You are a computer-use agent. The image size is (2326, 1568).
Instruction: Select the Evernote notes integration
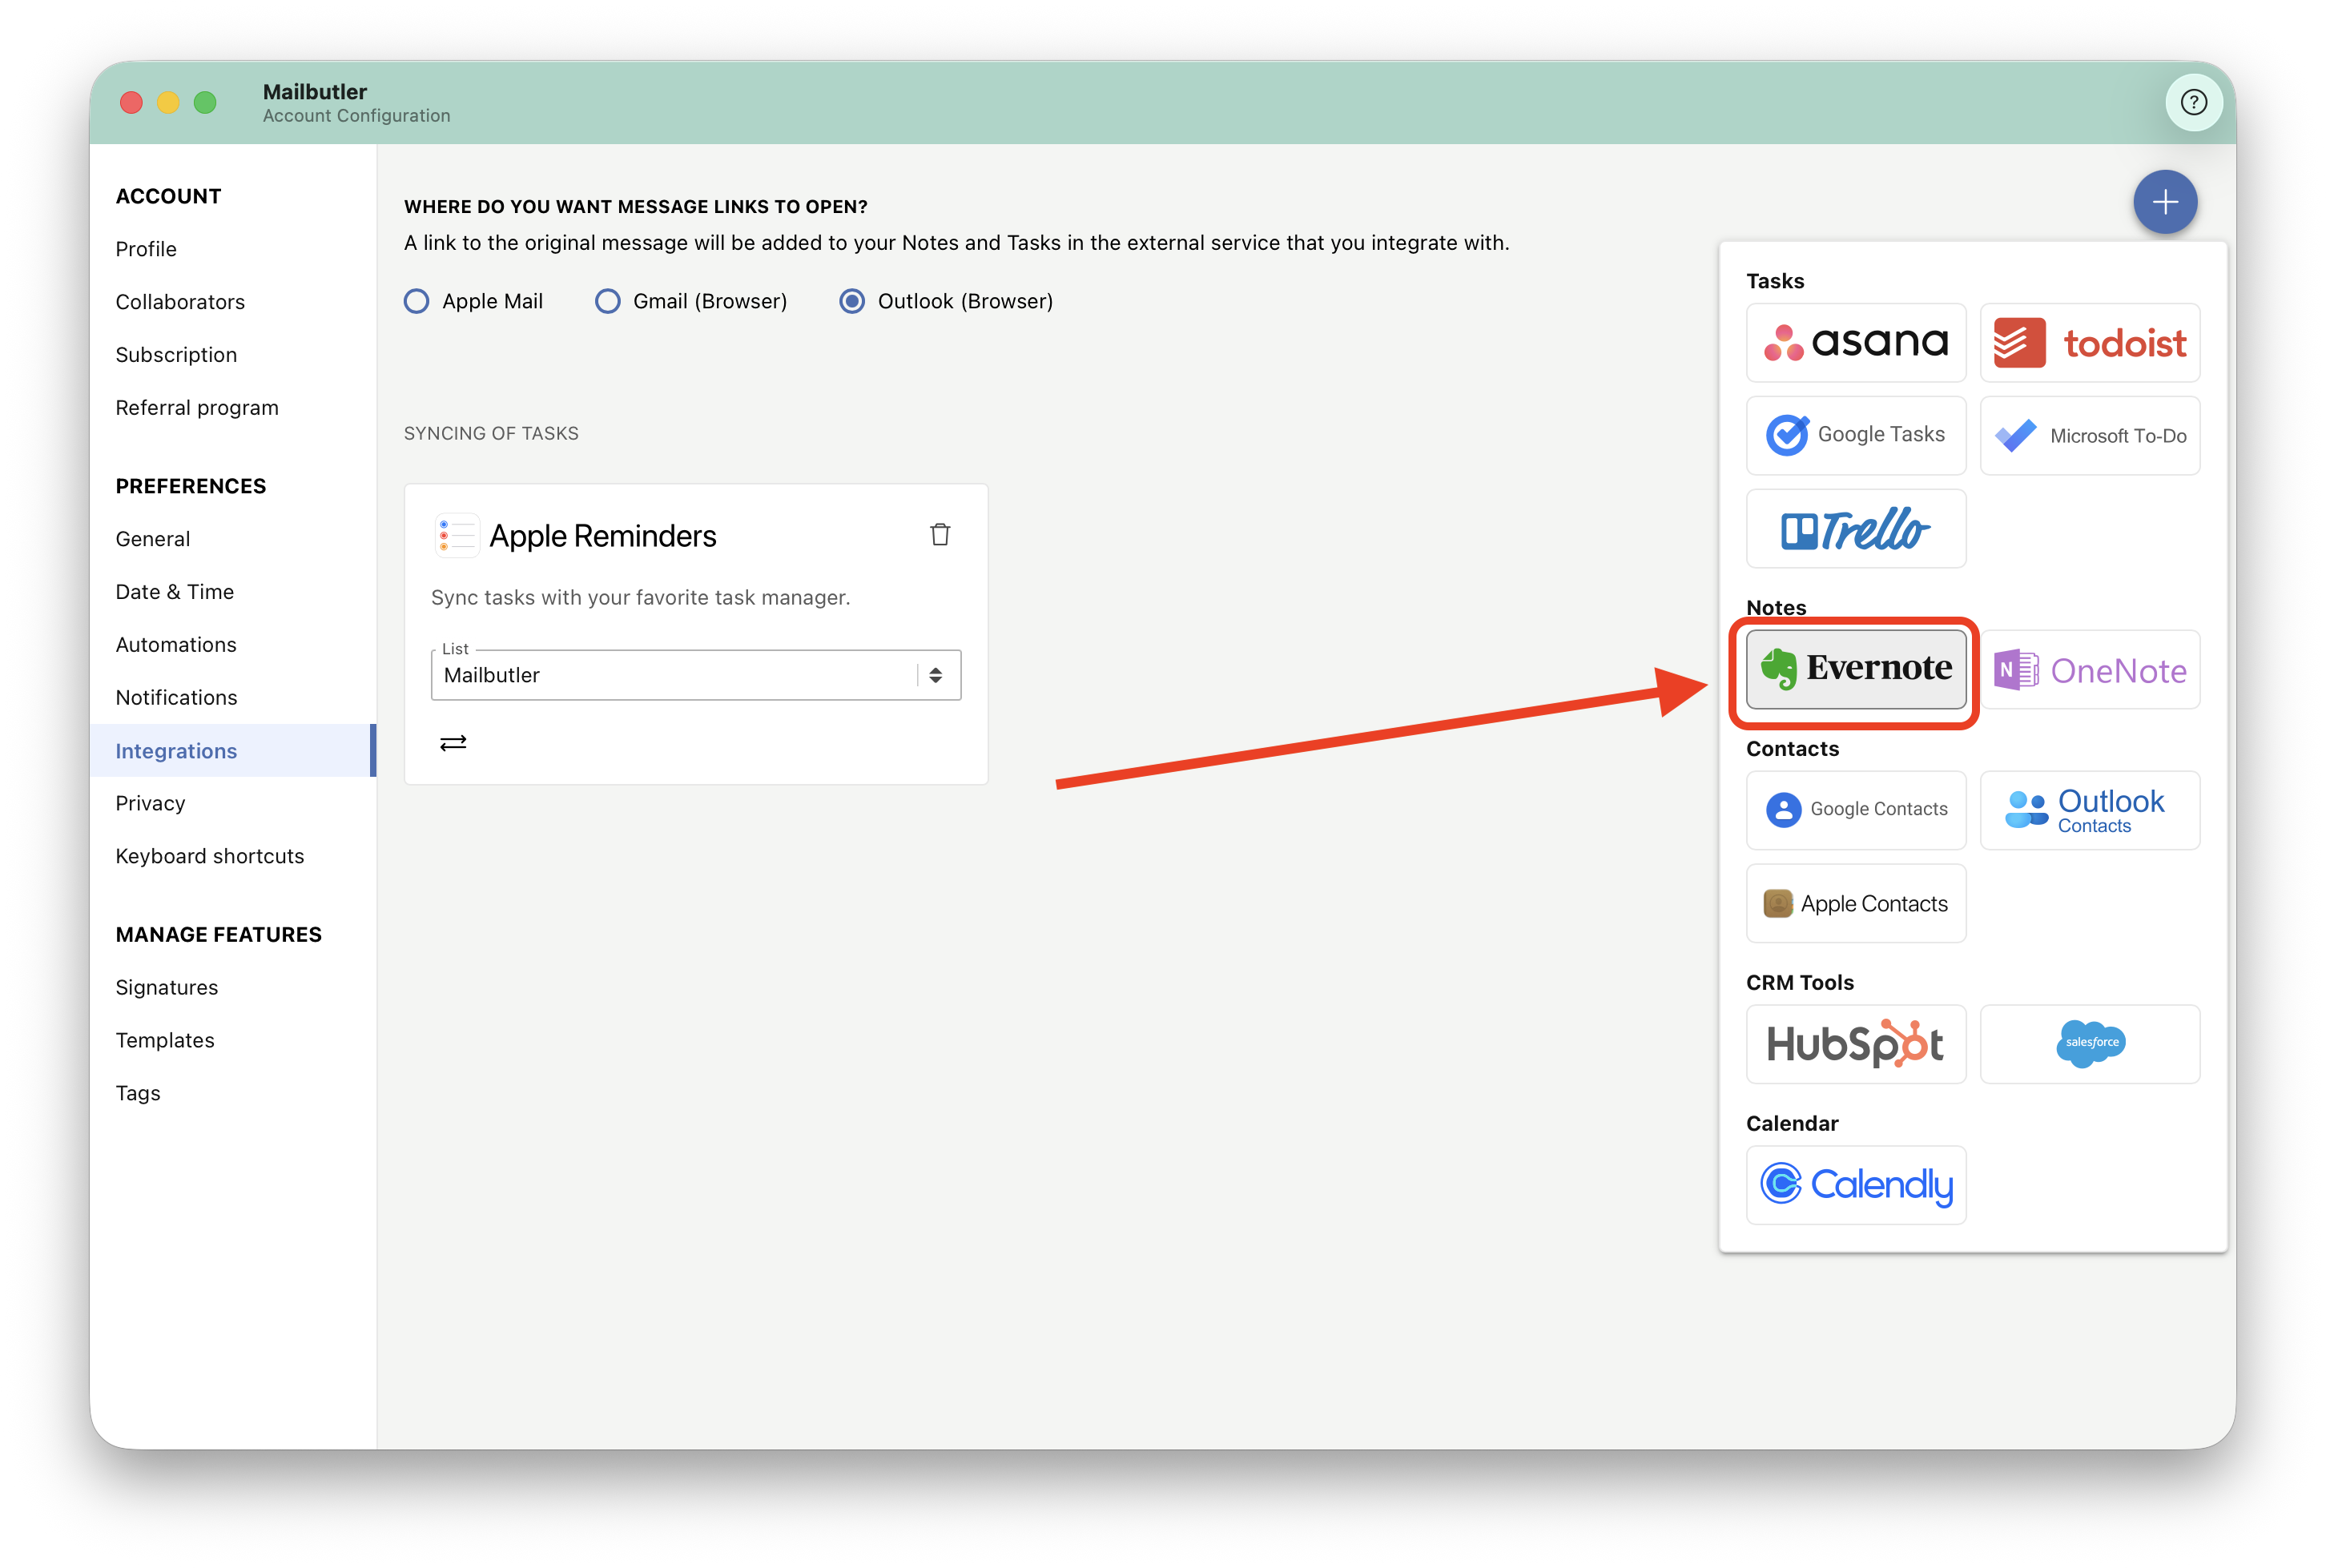(x=1855, y=669)
